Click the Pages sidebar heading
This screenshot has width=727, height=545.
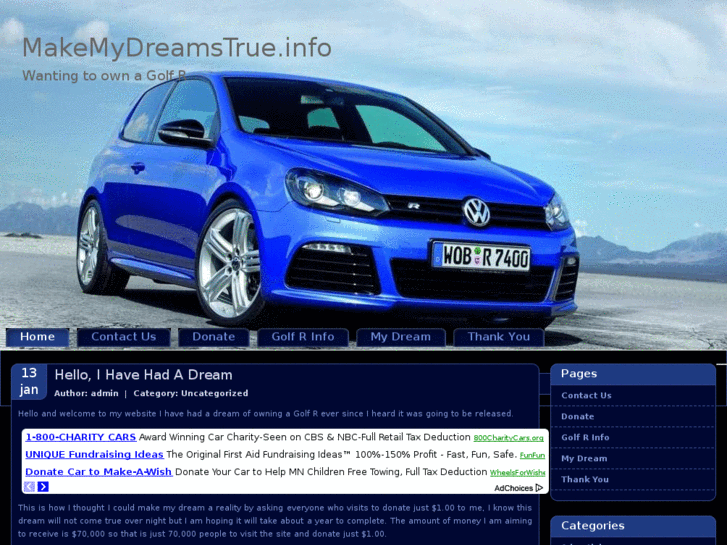tap(579, 374)
